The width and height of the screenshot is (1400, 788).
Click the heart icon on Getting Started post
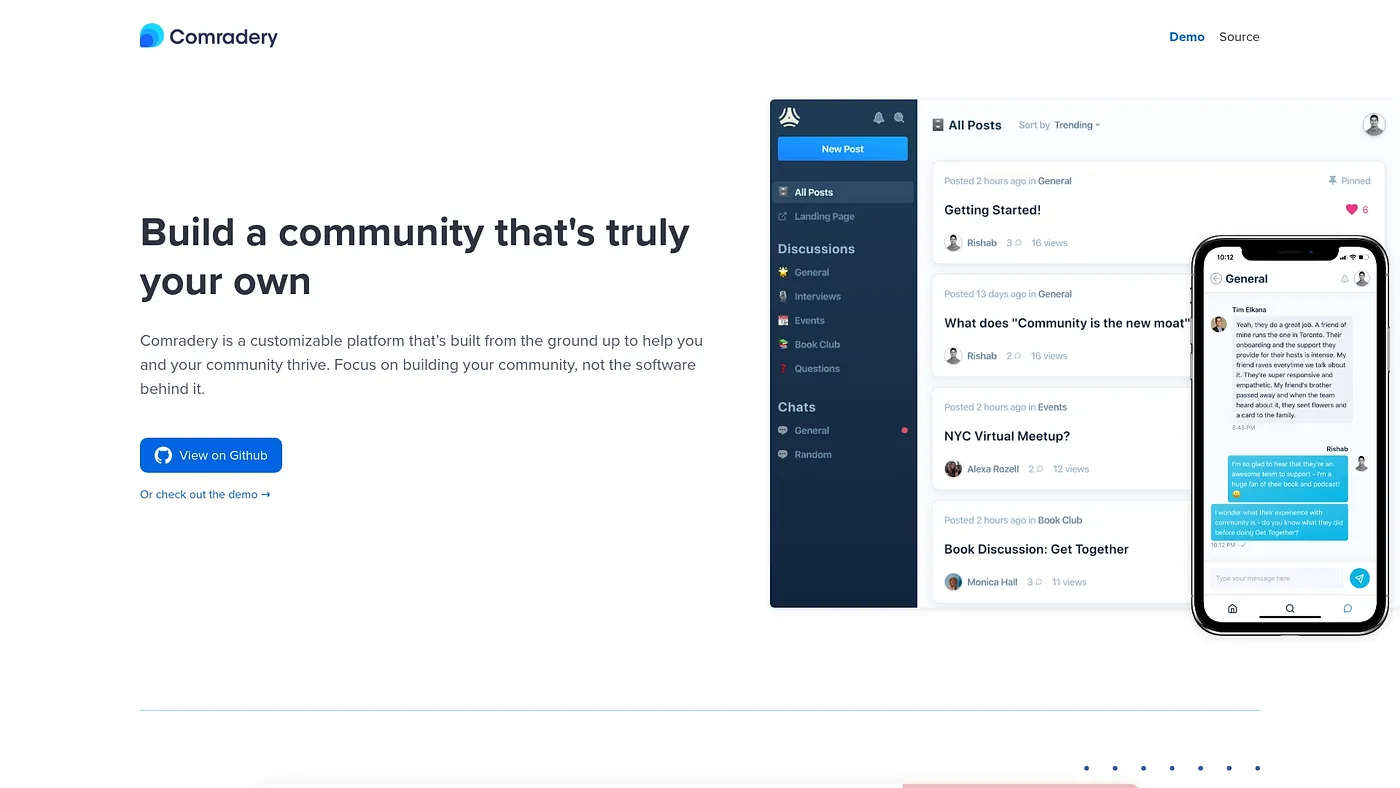[x=1352, y=210]
